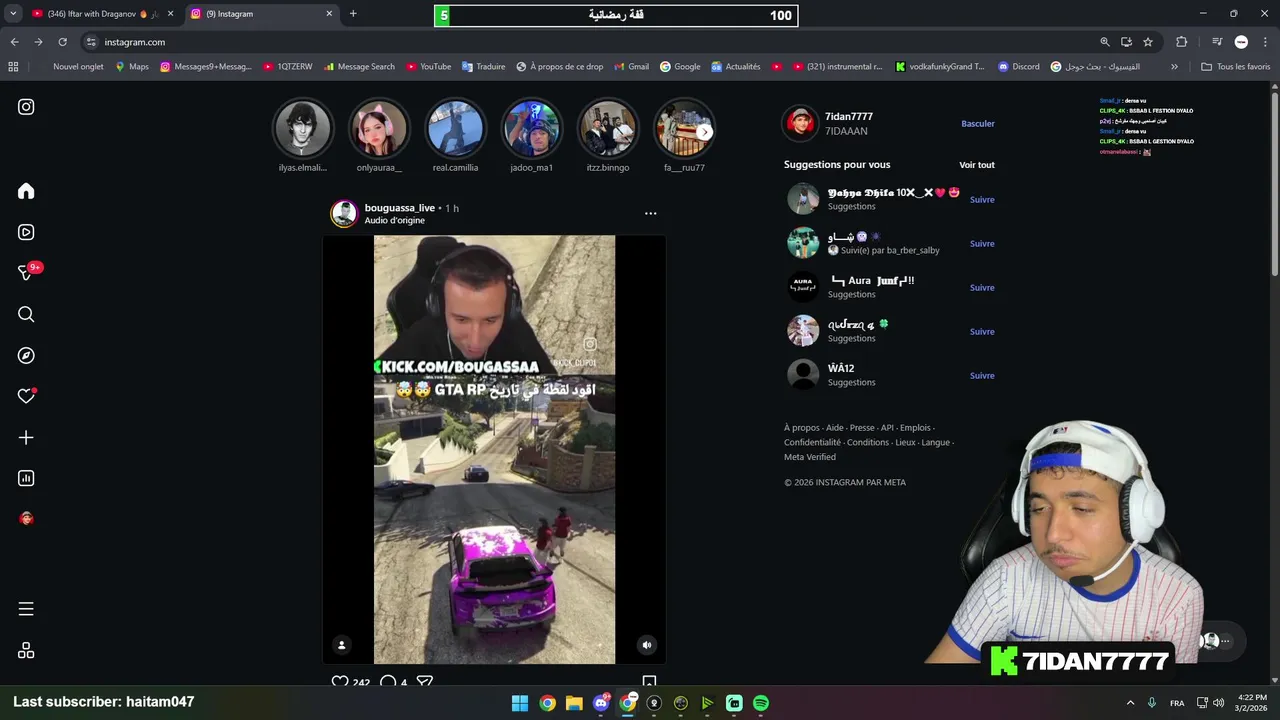Image resolution: width=1280 pixels, height=720 pixels.
Task: Open Maps bookmark
Action: point(132,67)
